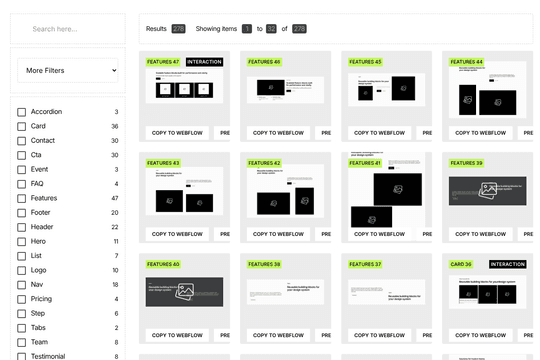Open the Features 39 dark preview thumbnail
The image size is (540, 360).
click(488, 191)
